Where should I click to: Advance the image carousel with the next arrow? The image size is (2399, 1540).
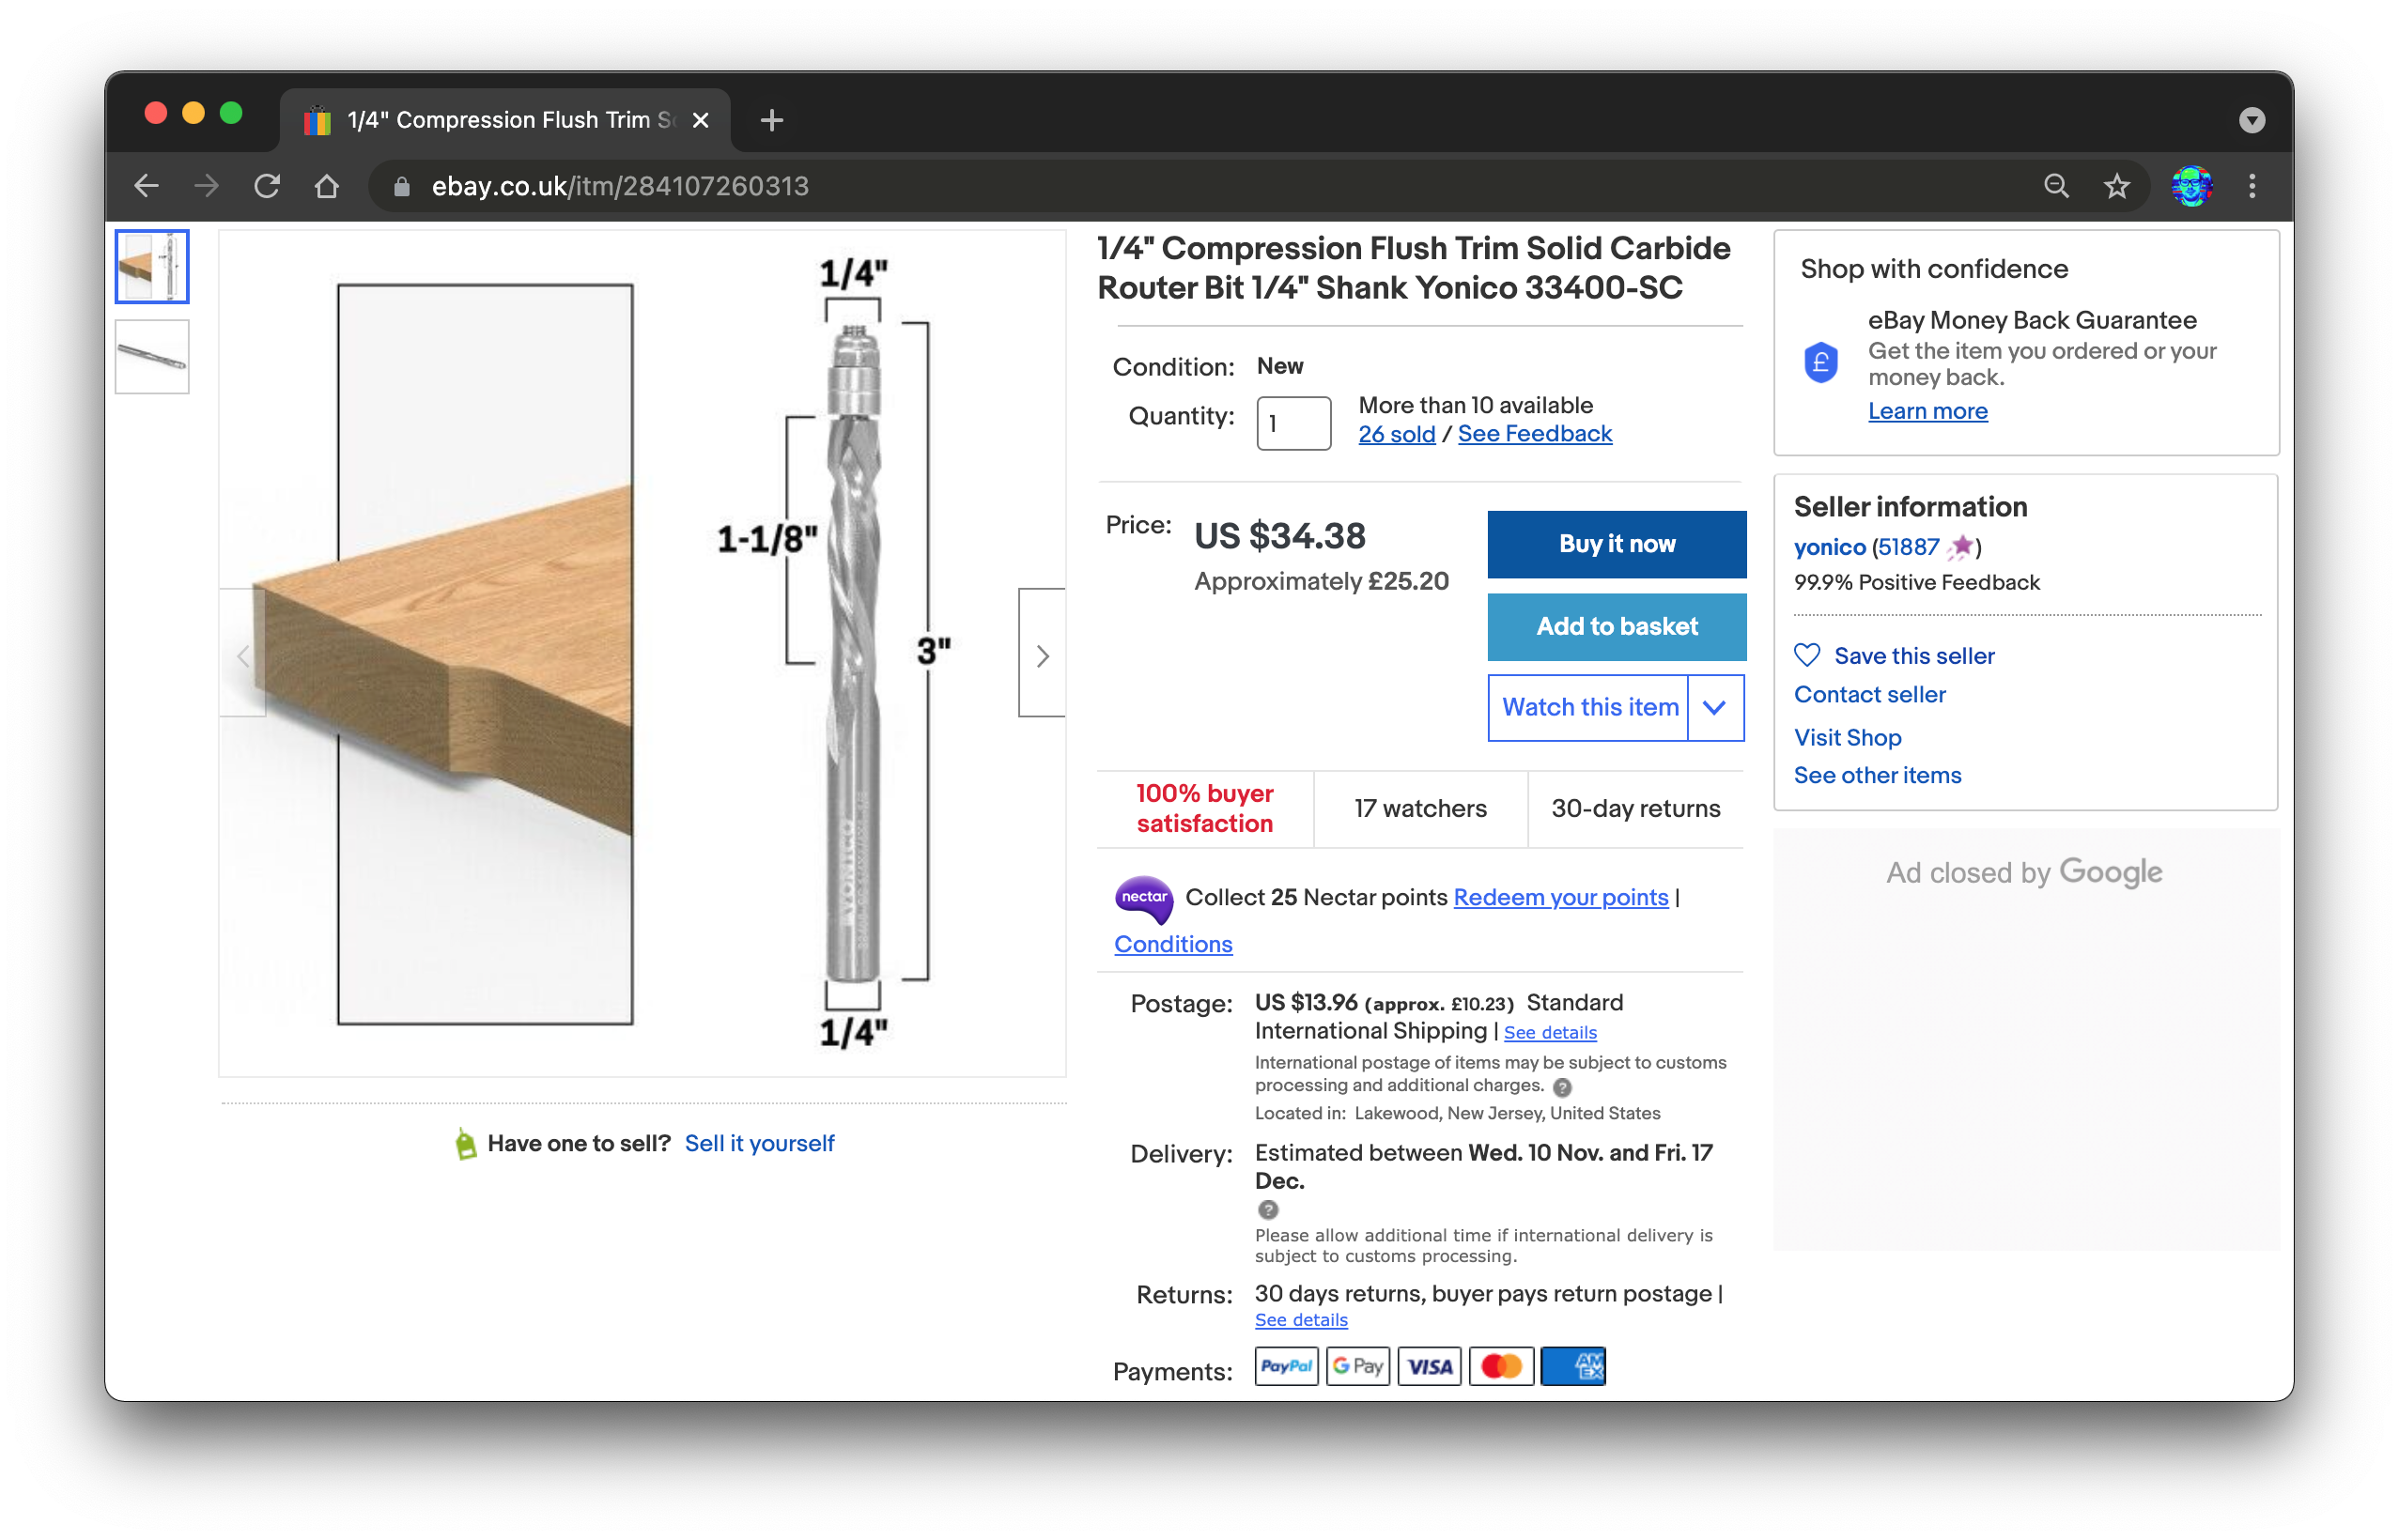point(1043,655)
